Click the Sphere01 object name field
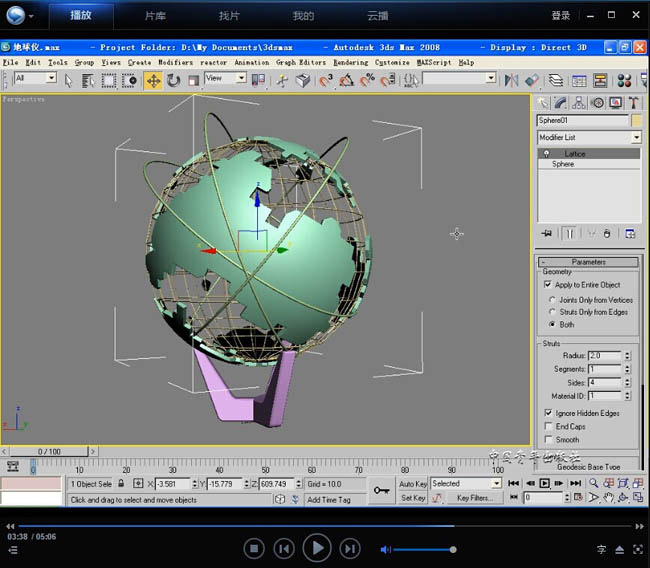Image resolution: width=650 pixels, height=568 pixels. click(x=583, y=120)
